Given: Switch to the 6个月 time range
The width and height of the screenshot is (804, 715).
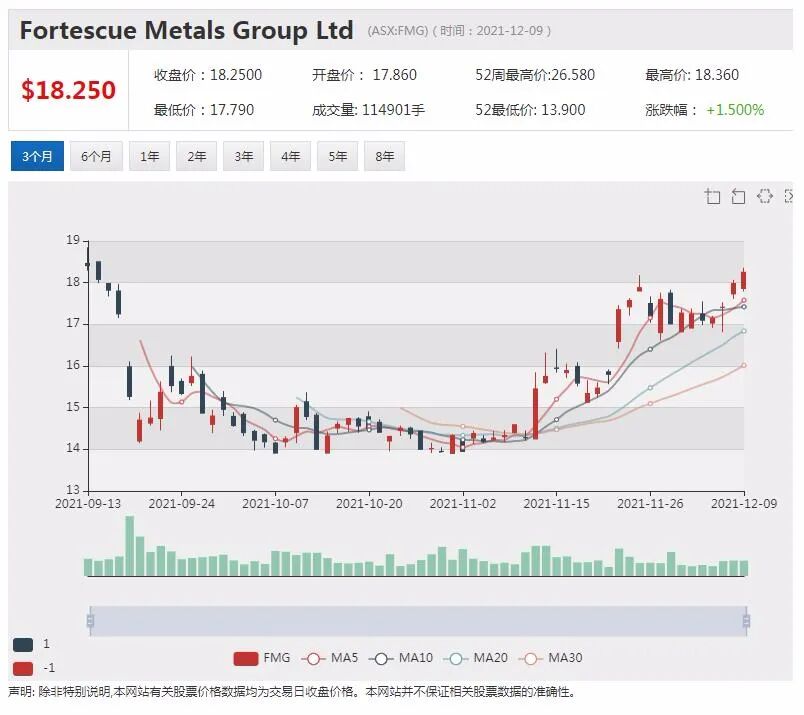Looking at the screenshot, I should [x=96, y=156].
